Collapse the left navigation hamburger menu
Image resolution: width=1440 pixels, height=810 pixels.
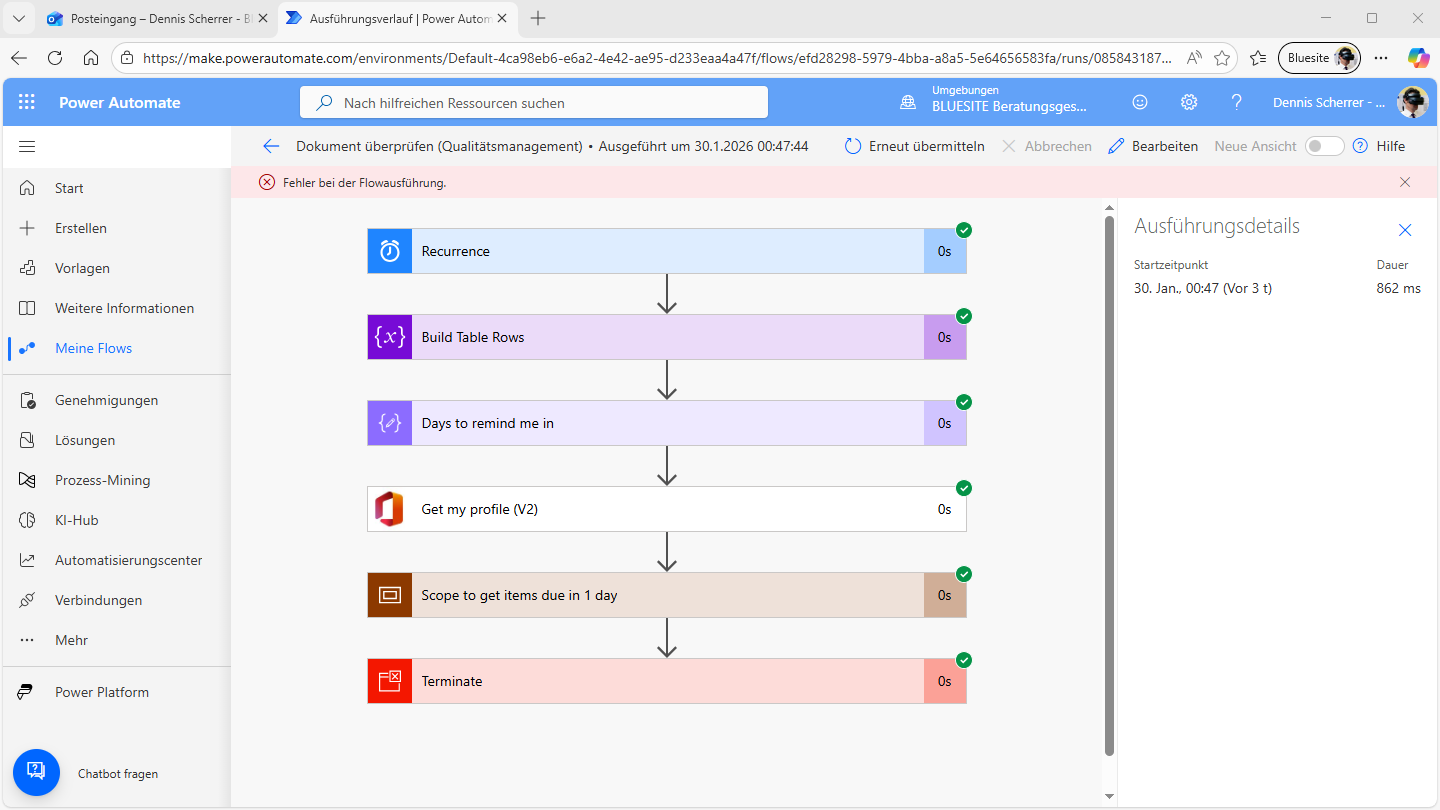(27, 147)
